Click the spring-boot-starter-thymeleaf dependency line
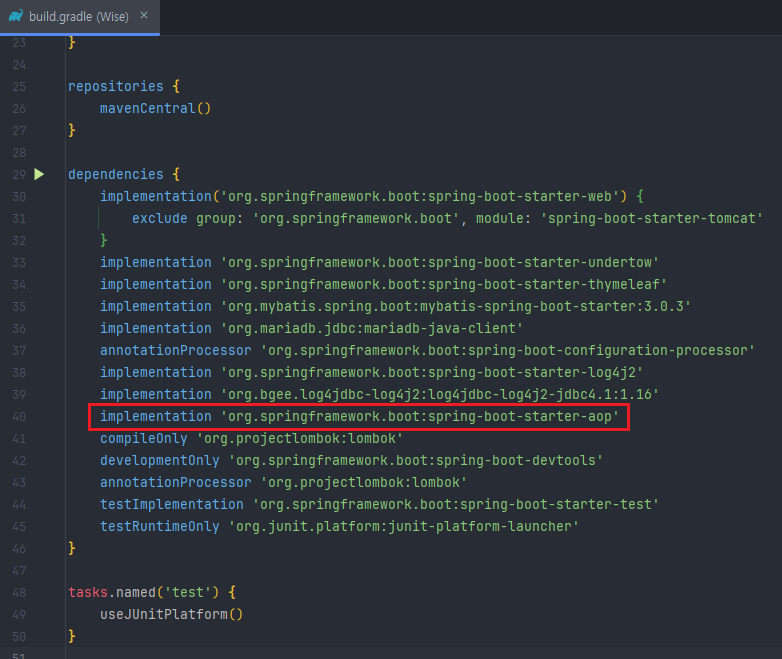The image size is (782, 659). pos(383,284)
